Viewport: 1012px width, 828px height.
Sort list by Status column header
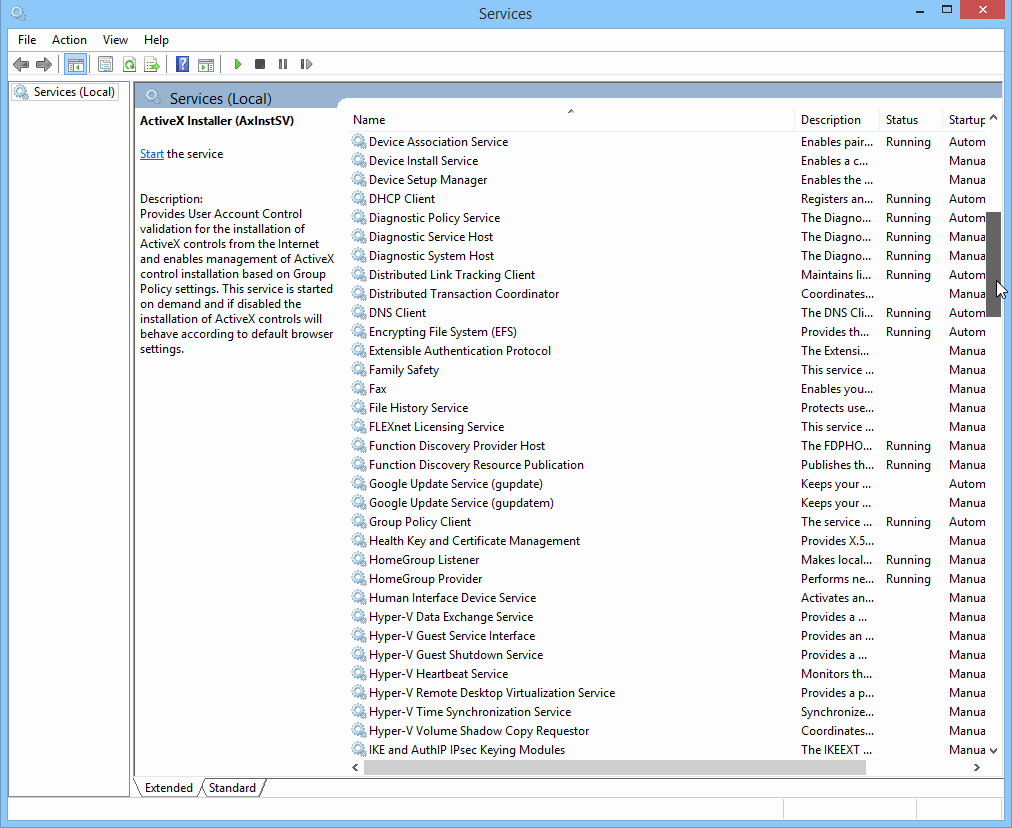(x=901, y=120)
